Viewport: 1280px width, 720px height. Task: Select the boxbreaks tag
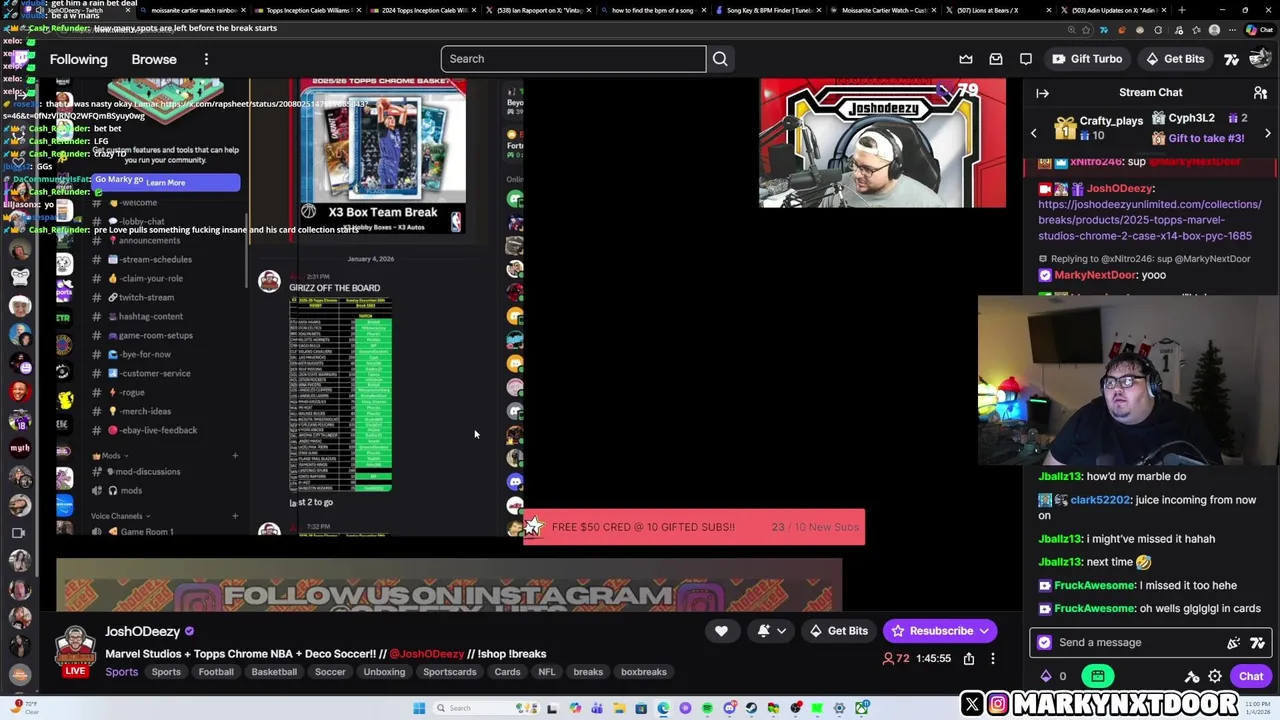(x=644, y=672)
